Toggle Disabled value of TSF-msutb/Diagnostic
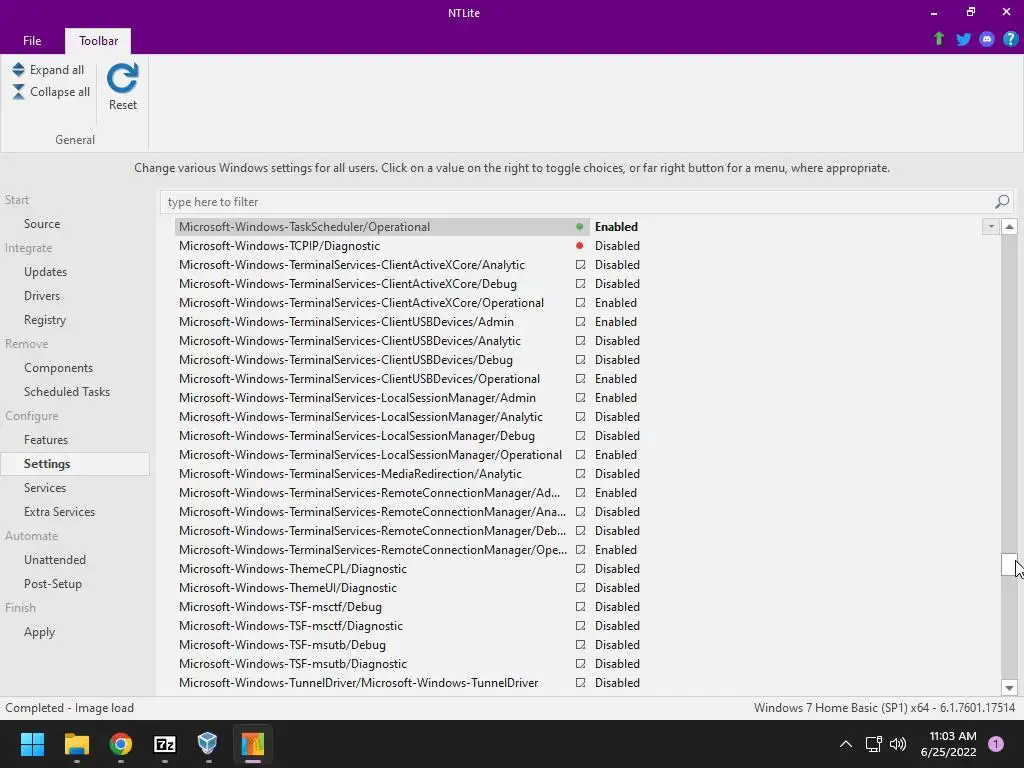 (x=617, y=664)
